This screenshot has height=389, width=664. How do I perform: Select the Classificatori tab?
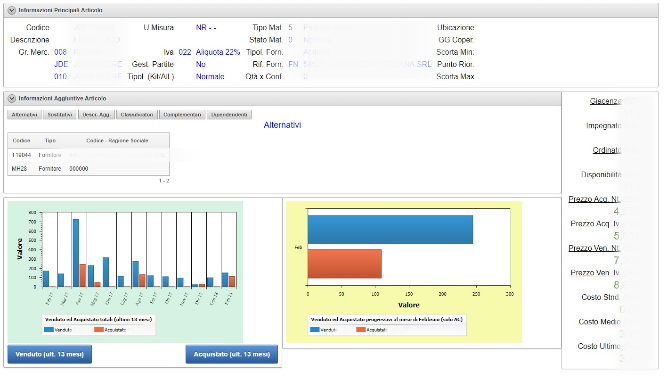click(x=137, y=115)
